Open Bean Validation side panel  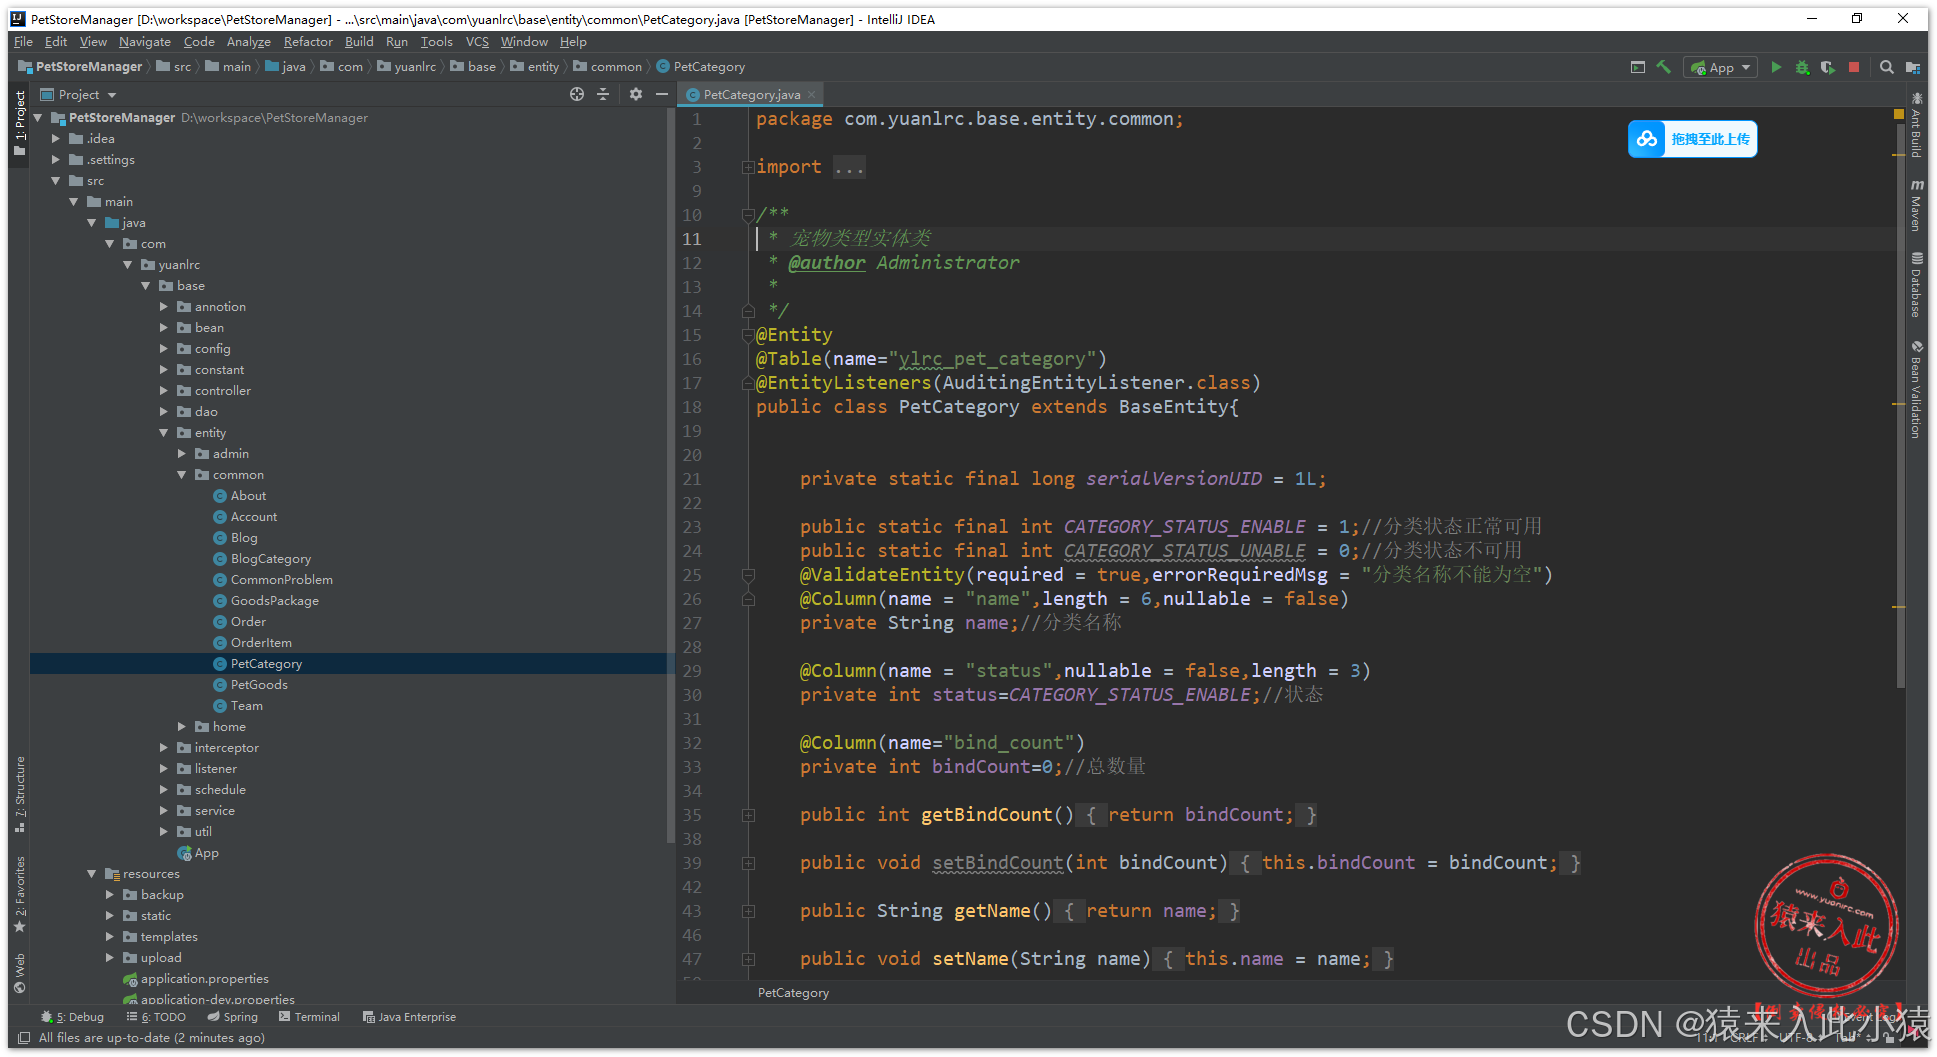[1916, 390]
